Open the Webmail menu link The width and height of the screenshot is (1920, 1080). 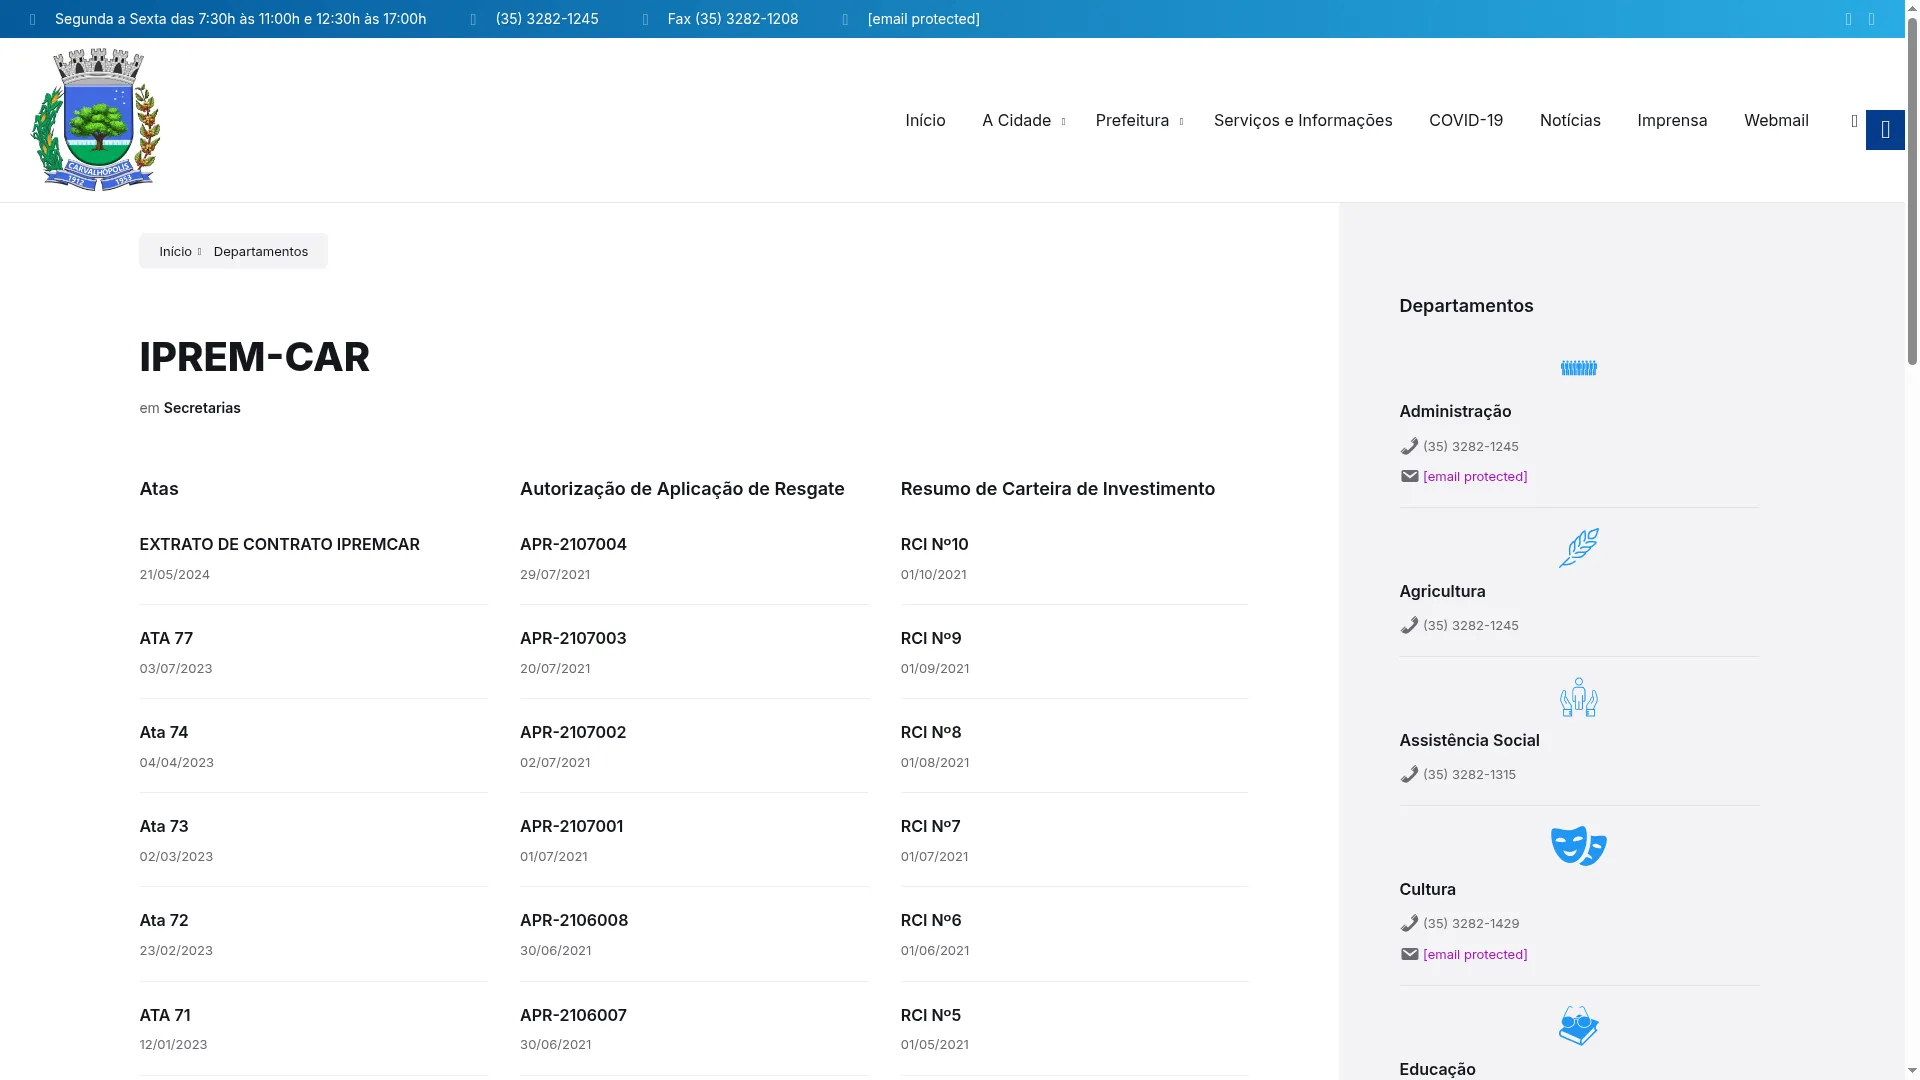coord(1776,120)
